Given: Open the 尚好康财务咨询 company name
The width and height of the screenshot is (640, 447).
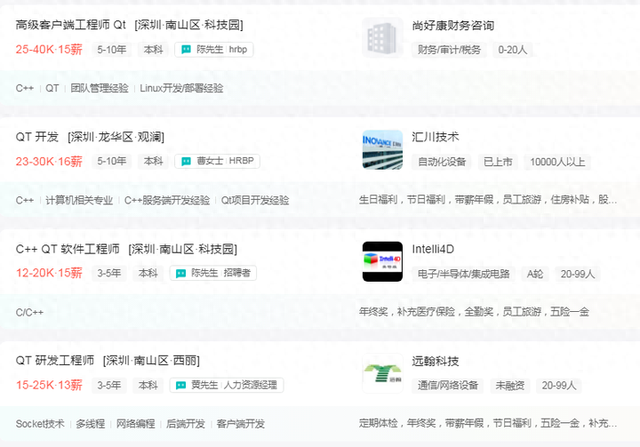Looking at the screenshot, I should (453, 26).
